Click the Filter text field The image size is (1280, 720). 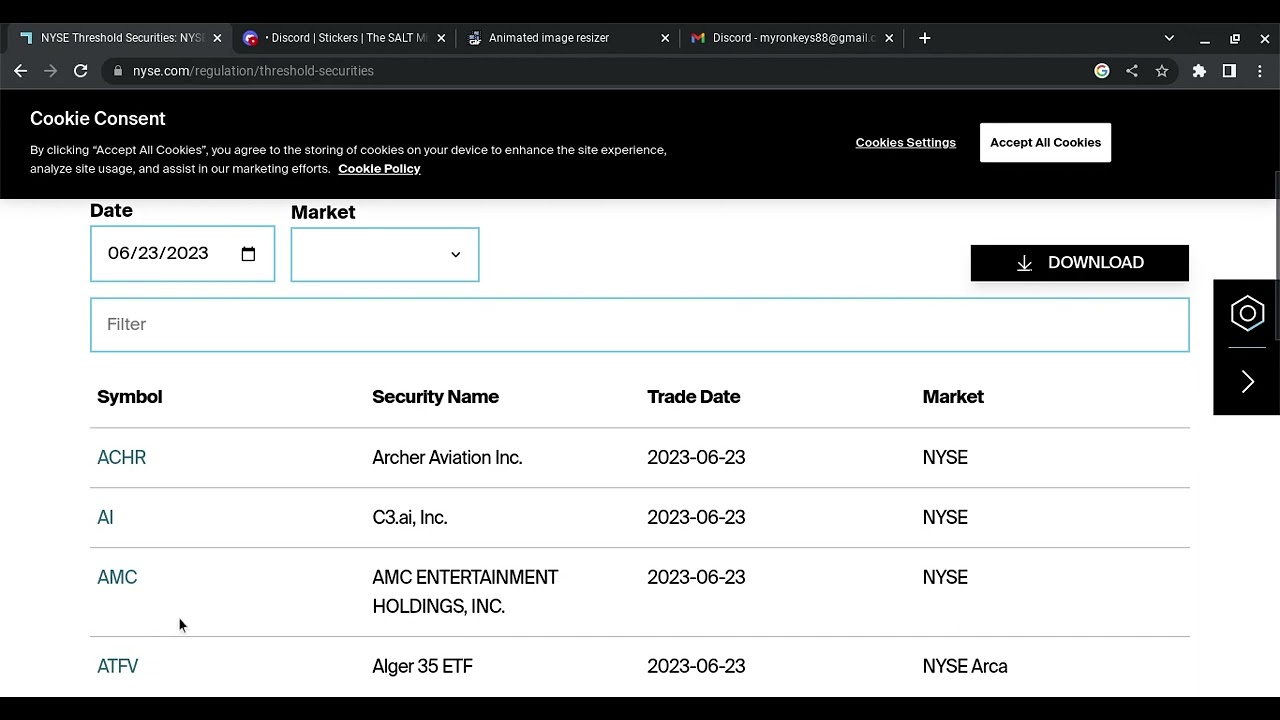tap(640, 325)
